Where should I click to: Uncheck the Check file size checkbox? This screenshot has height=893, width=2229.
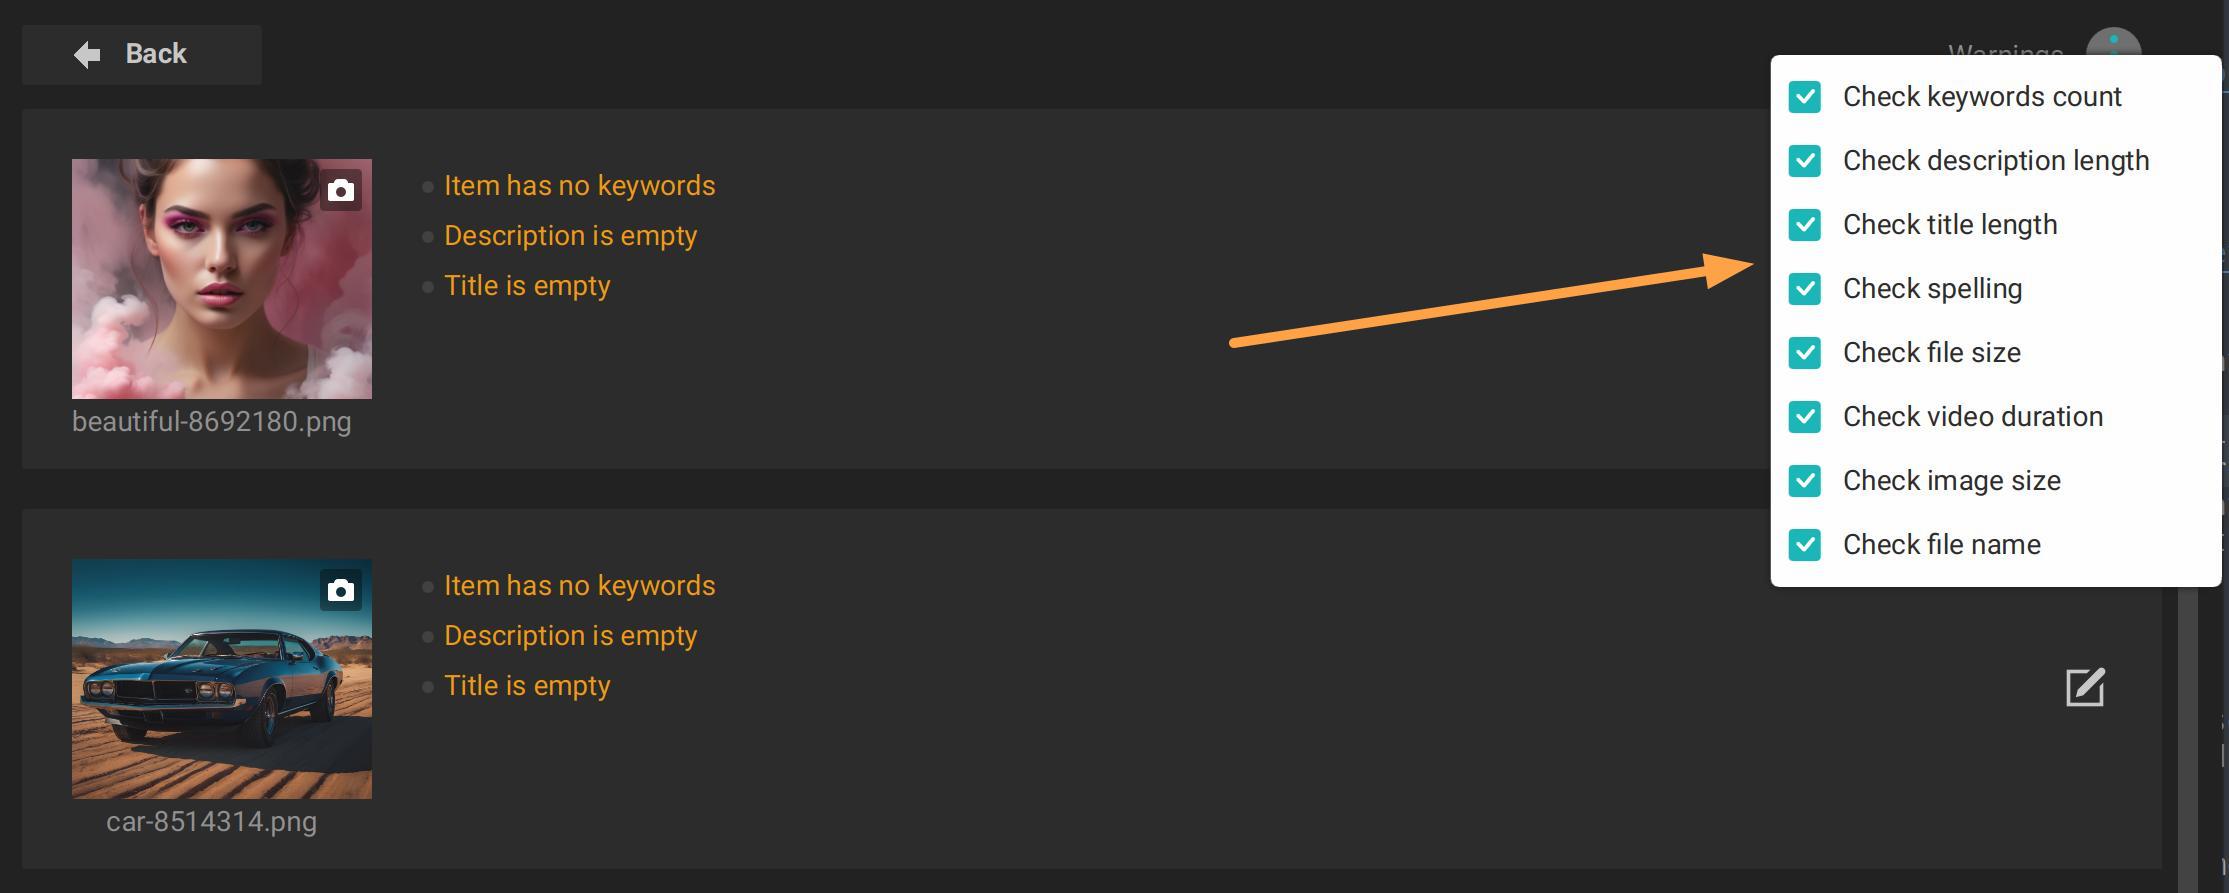[x=1805, y=353]
